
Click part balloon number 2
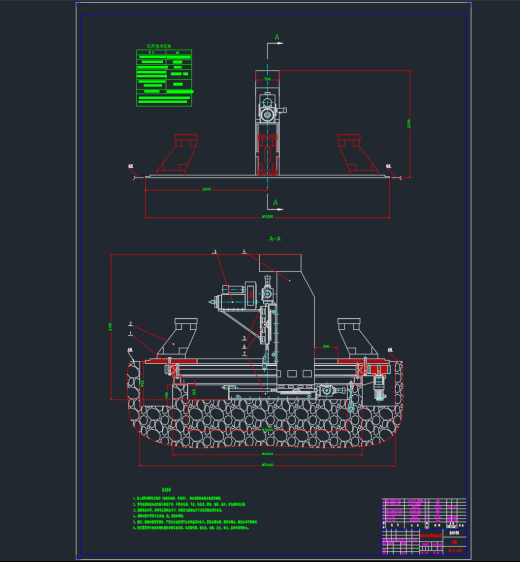(x=130, y=324)
